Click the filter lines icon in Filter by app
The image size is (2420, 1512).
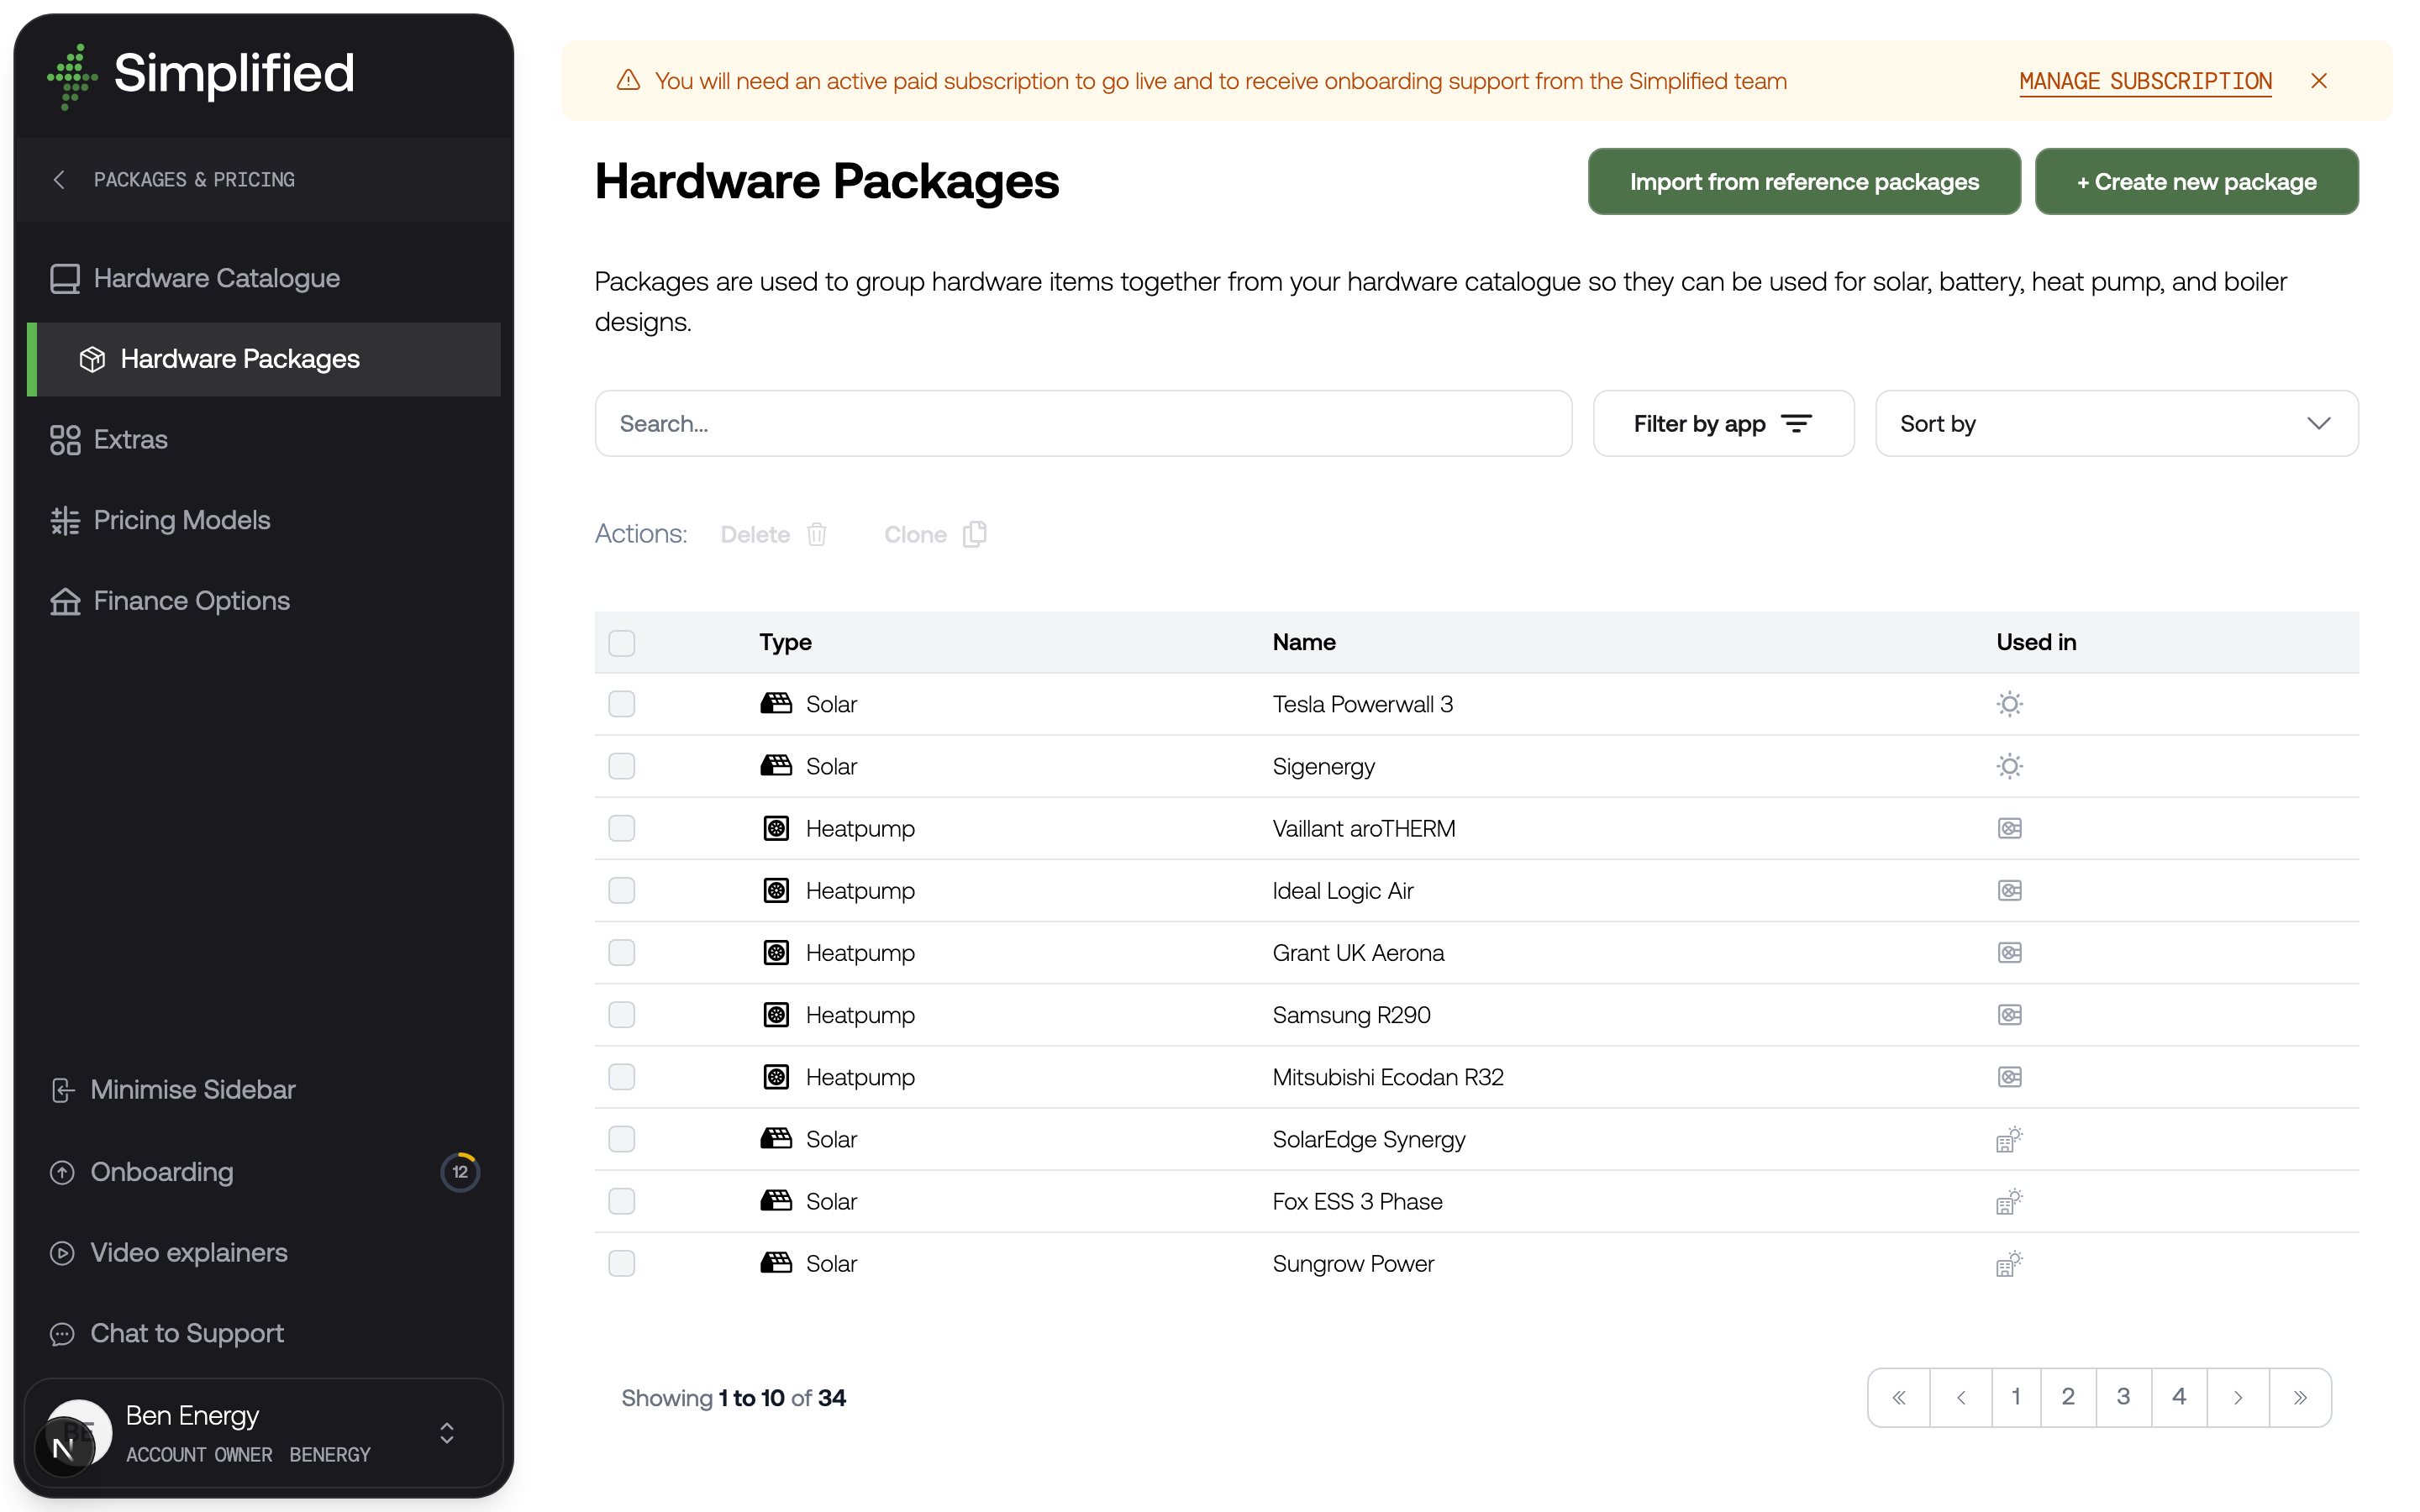1797,424
